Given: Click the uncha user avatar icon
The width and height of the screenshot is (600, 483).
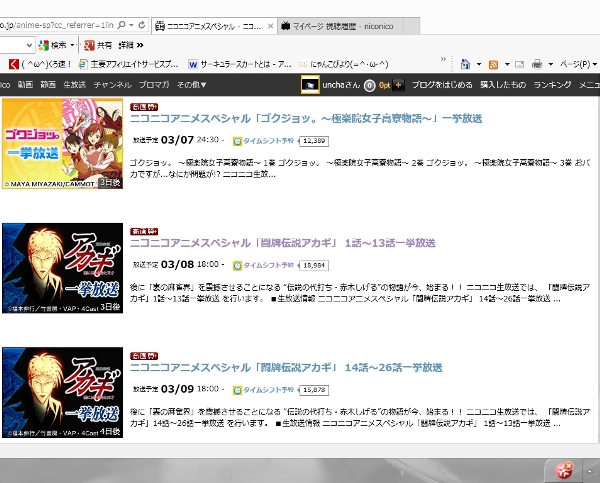Looking at the screenshot, I should click(310, 85).
